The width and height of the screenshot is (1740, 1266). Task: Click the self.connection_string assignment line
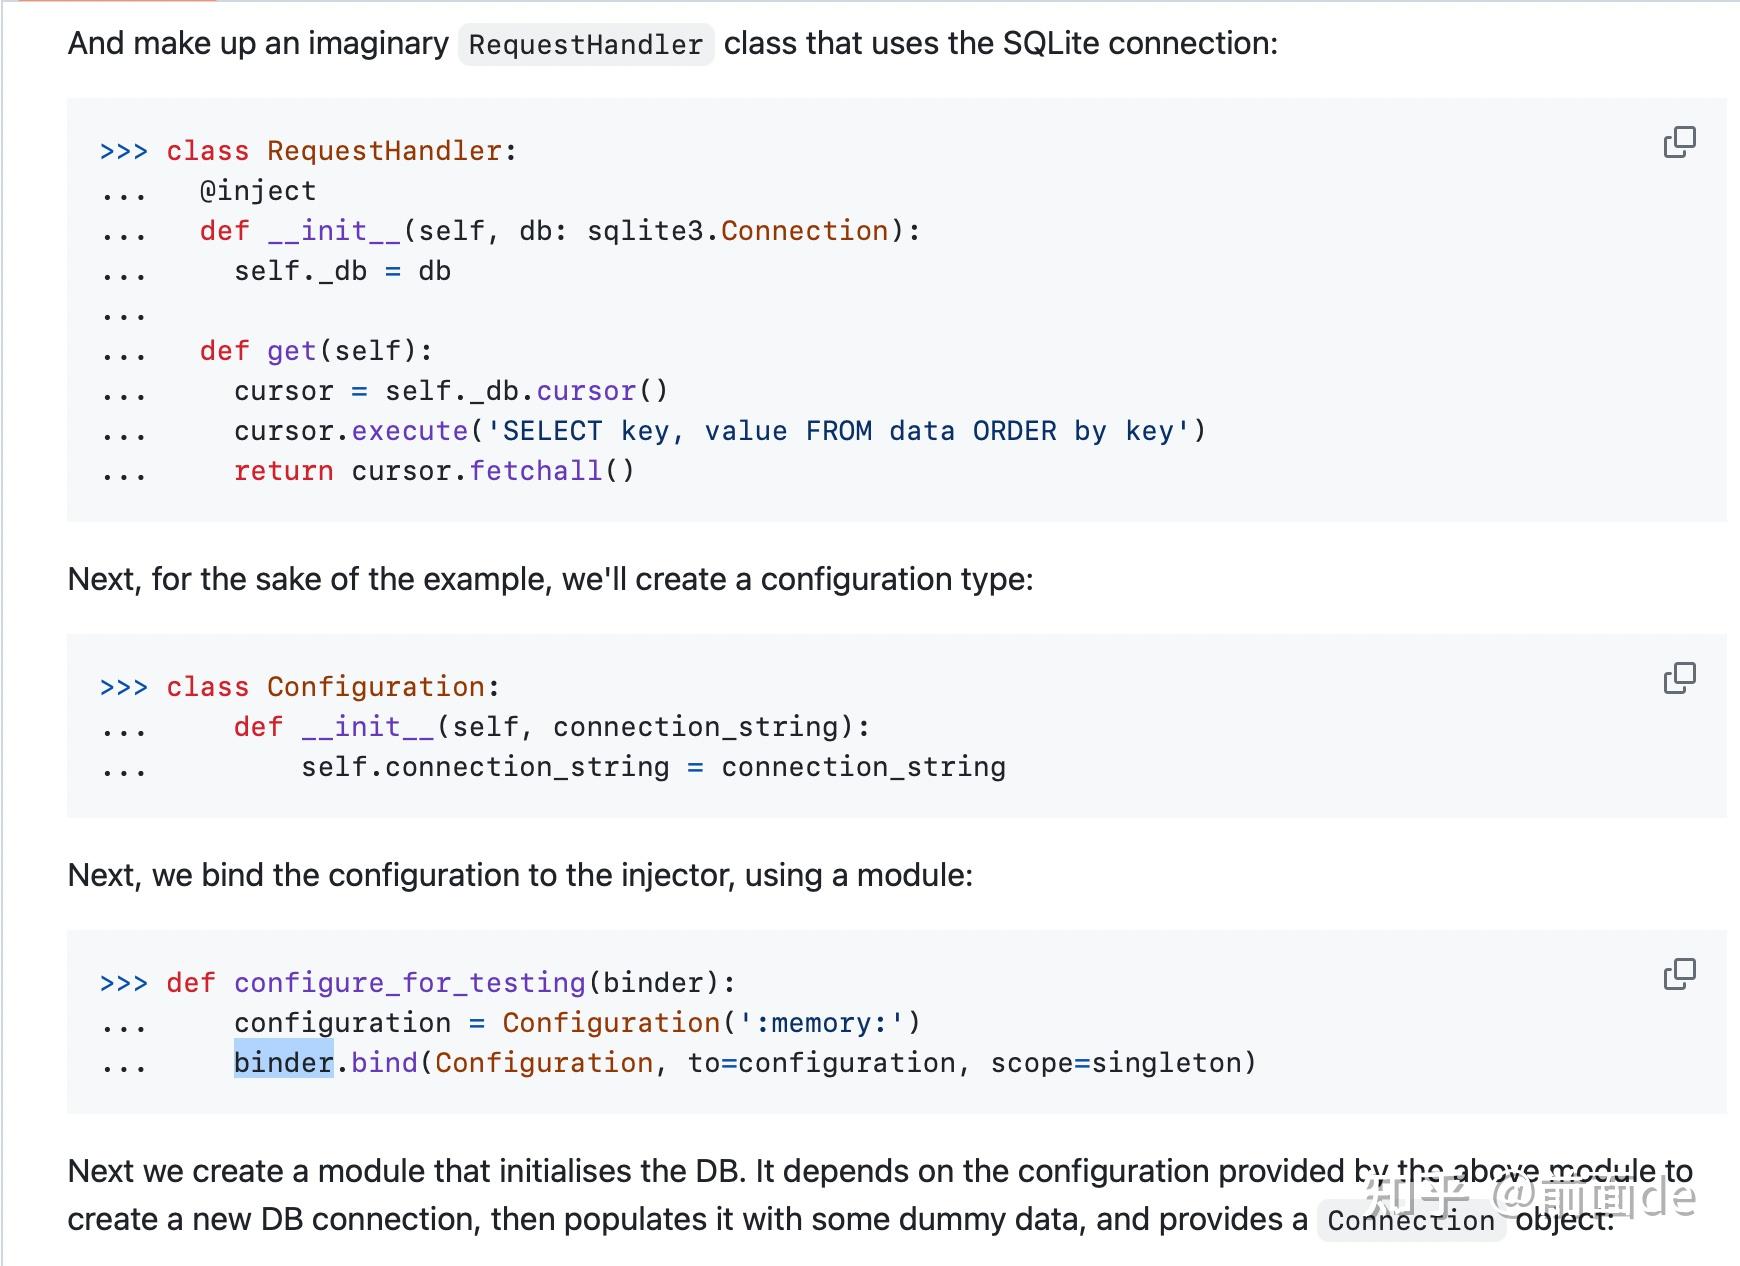point(653,767)
